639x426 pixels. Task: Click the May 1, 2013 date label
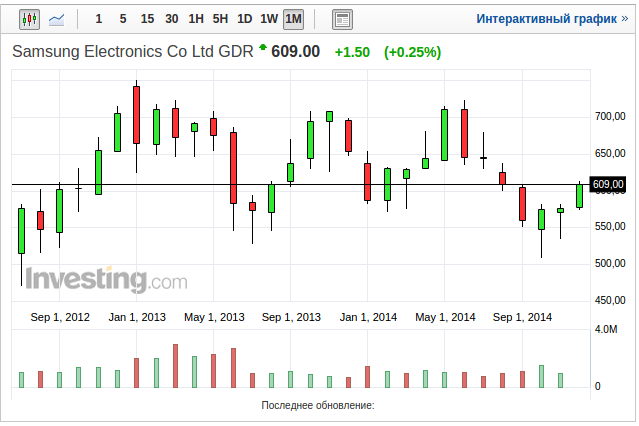pos(214,317)
